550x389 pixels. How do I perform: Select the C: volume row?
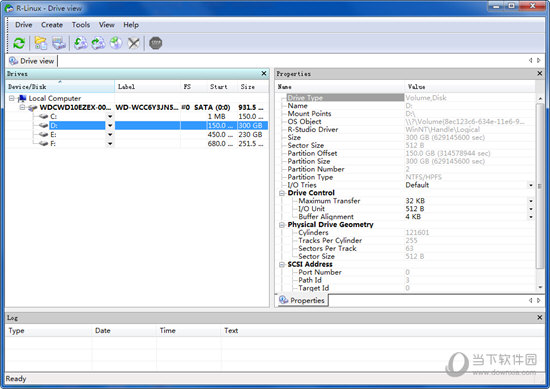tap(137, 116)
